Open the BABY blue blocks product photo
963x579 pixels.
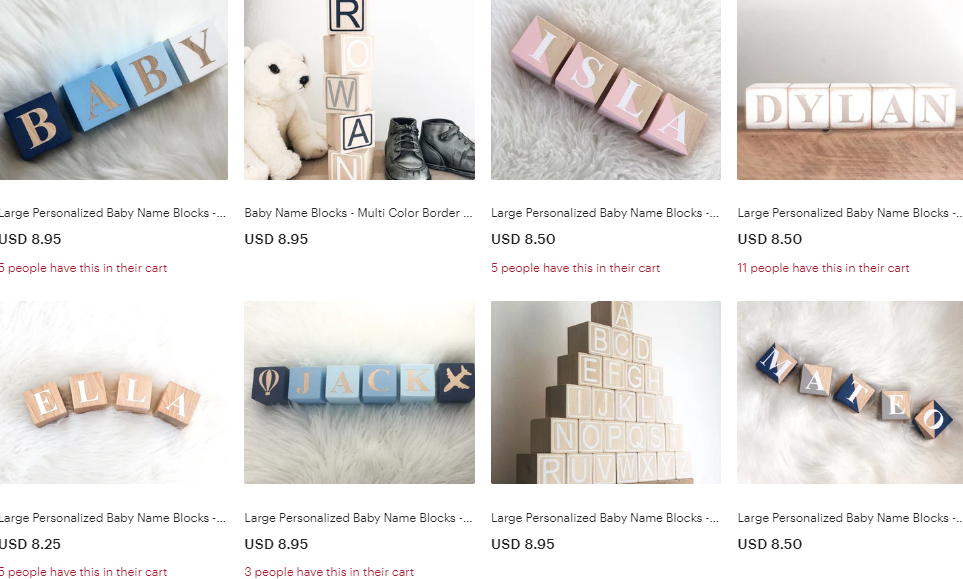[114, 90]
